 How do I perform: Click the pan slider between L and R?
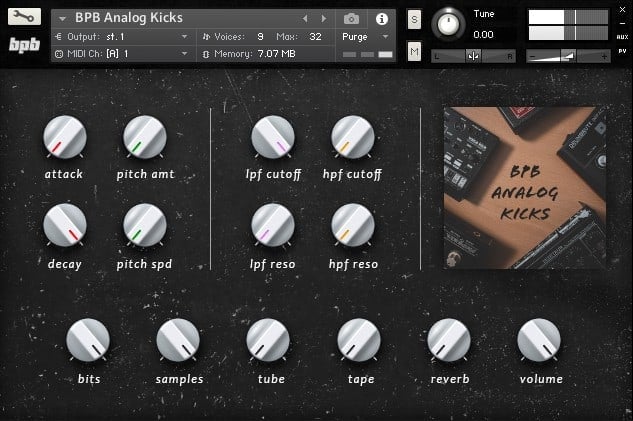coord(474,56)
